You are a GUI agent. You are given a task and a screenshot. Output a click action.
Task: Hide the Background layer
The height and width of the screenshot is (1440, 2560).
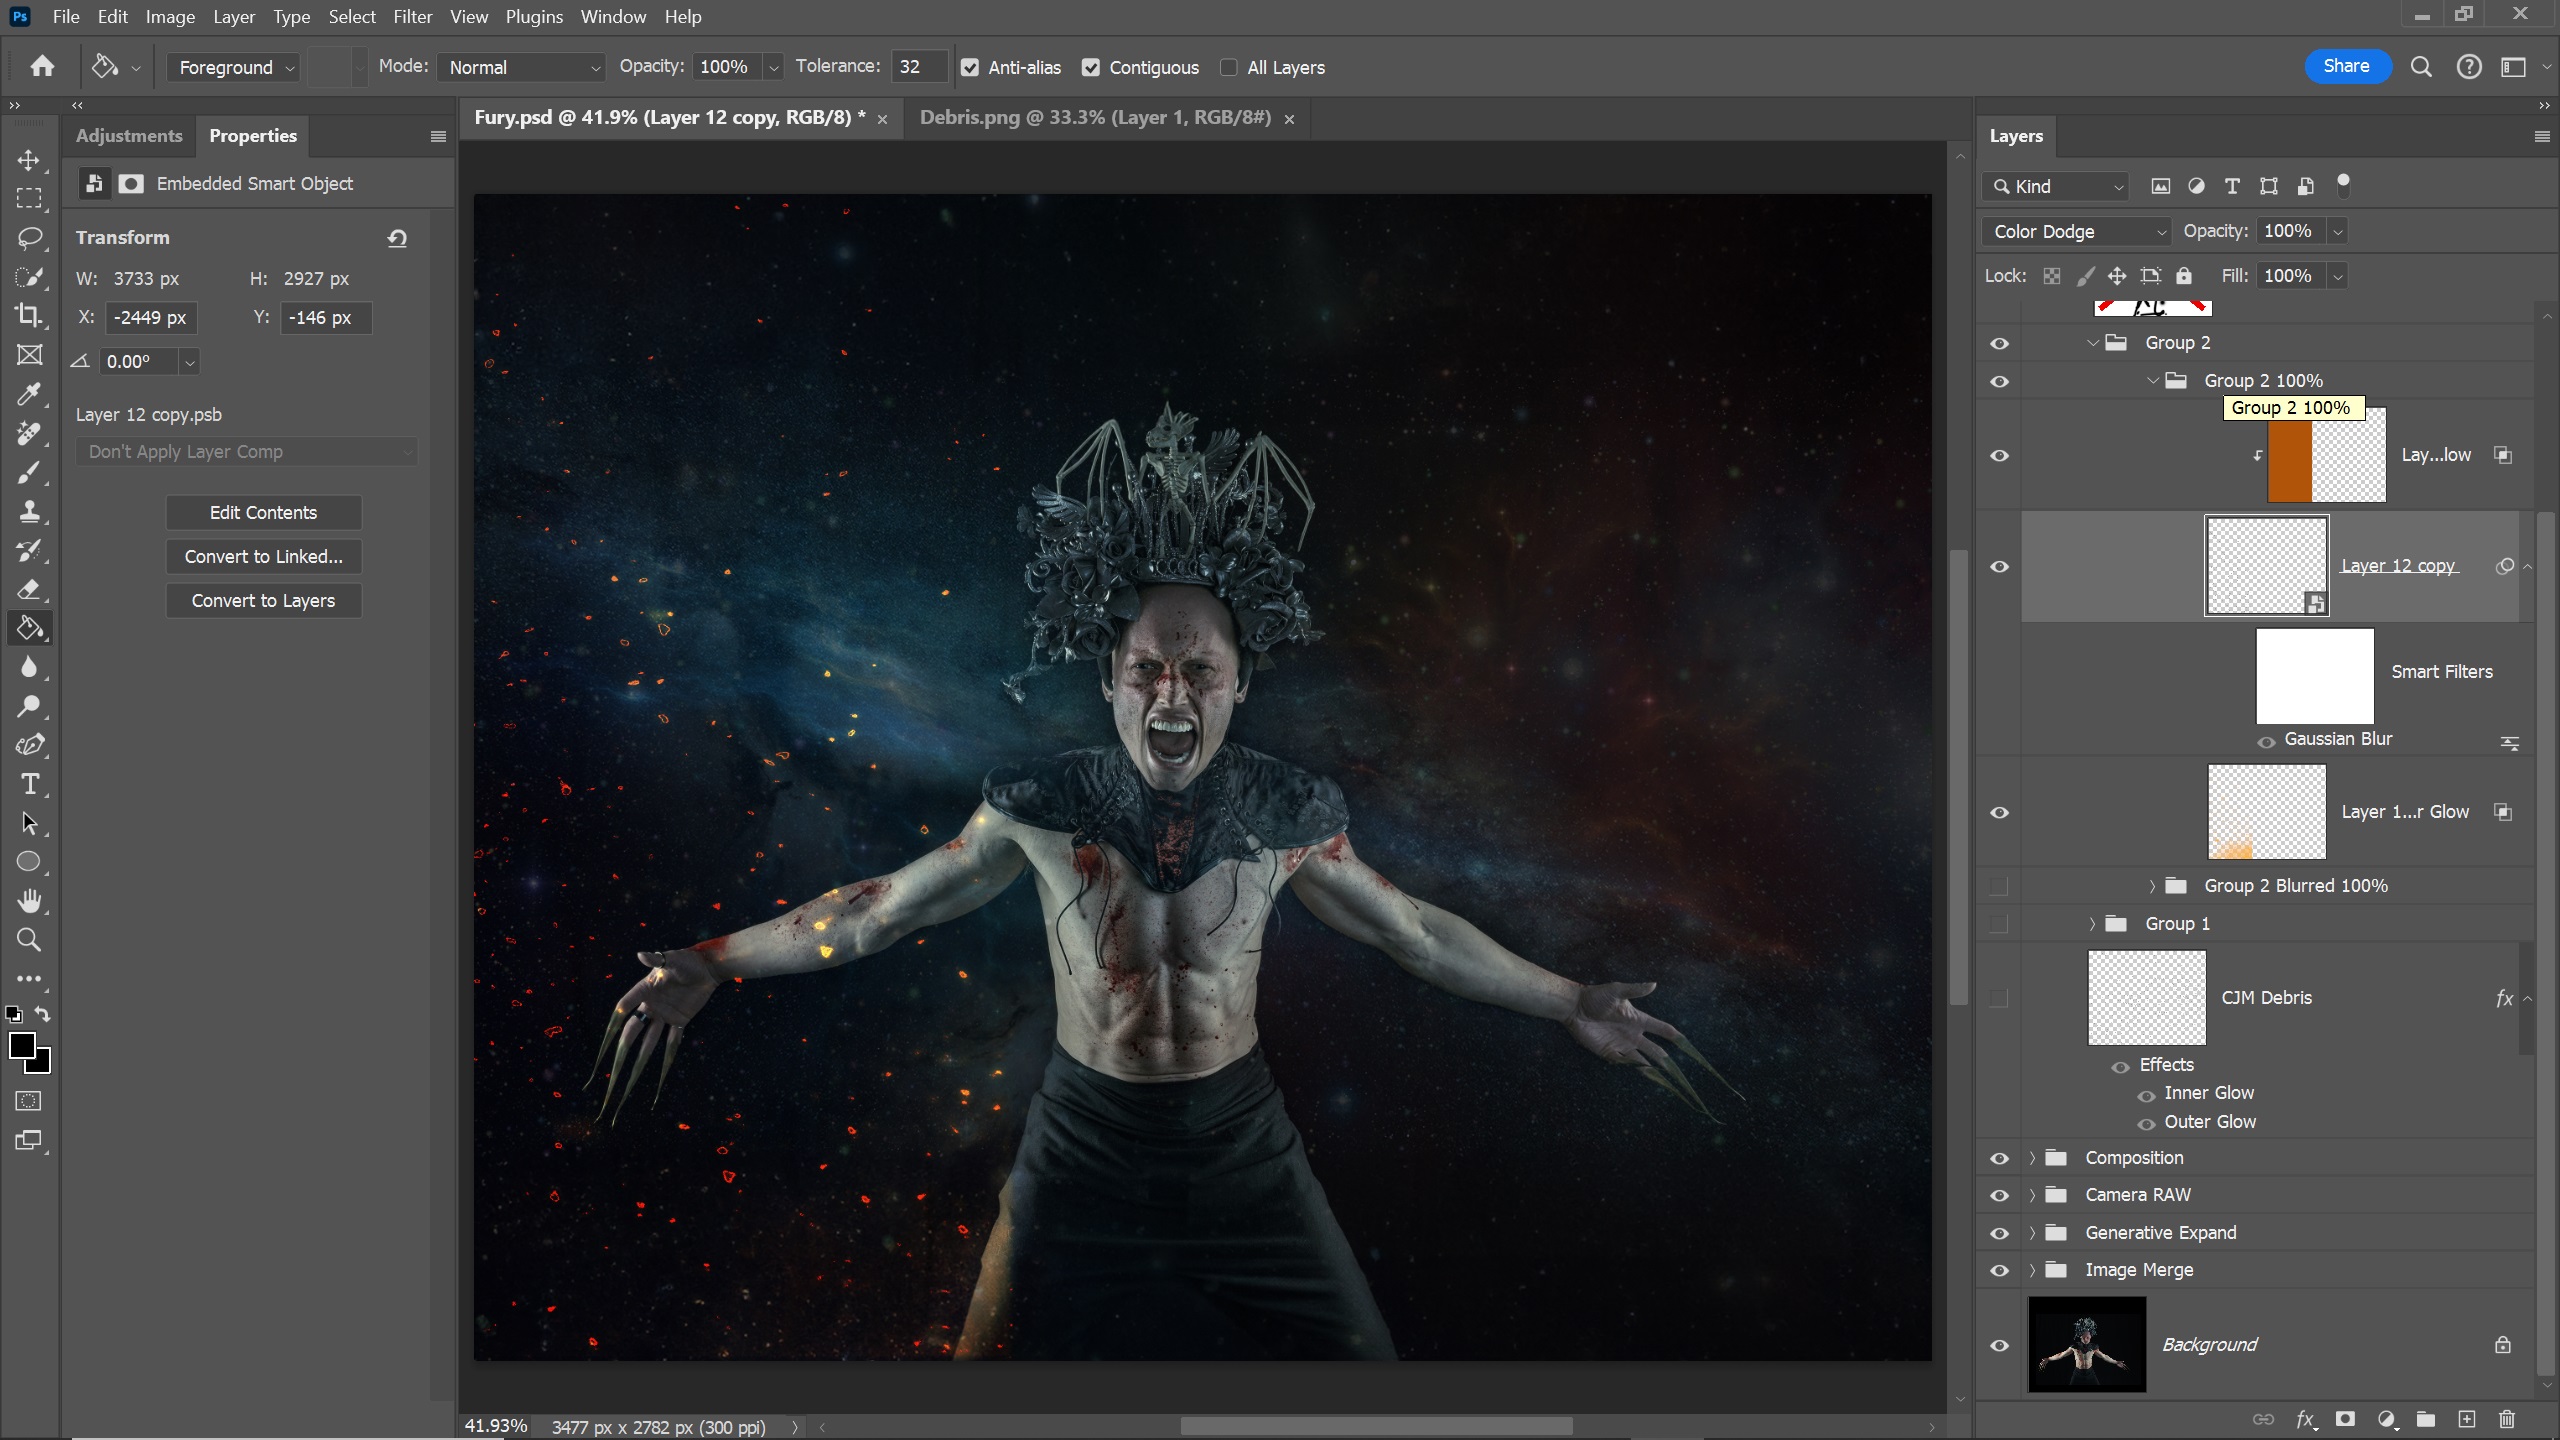pyautogui.click(x=1999, y=1345)
